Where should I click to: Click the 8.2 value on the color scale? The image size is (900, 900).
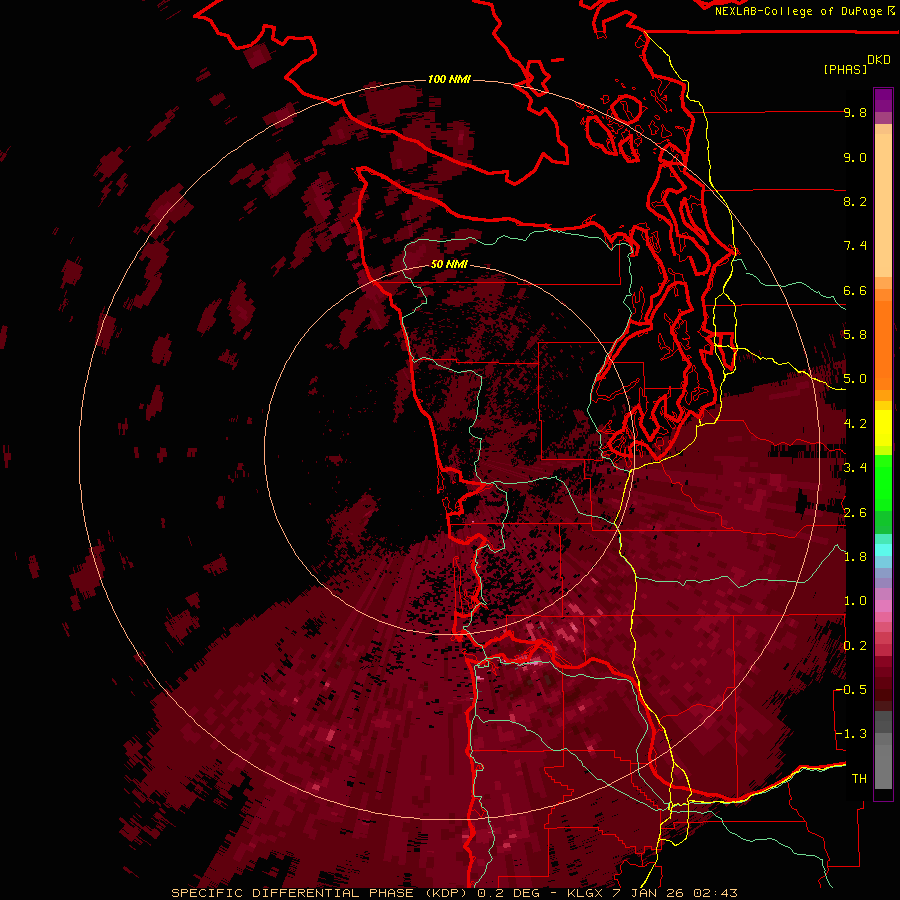855,201
